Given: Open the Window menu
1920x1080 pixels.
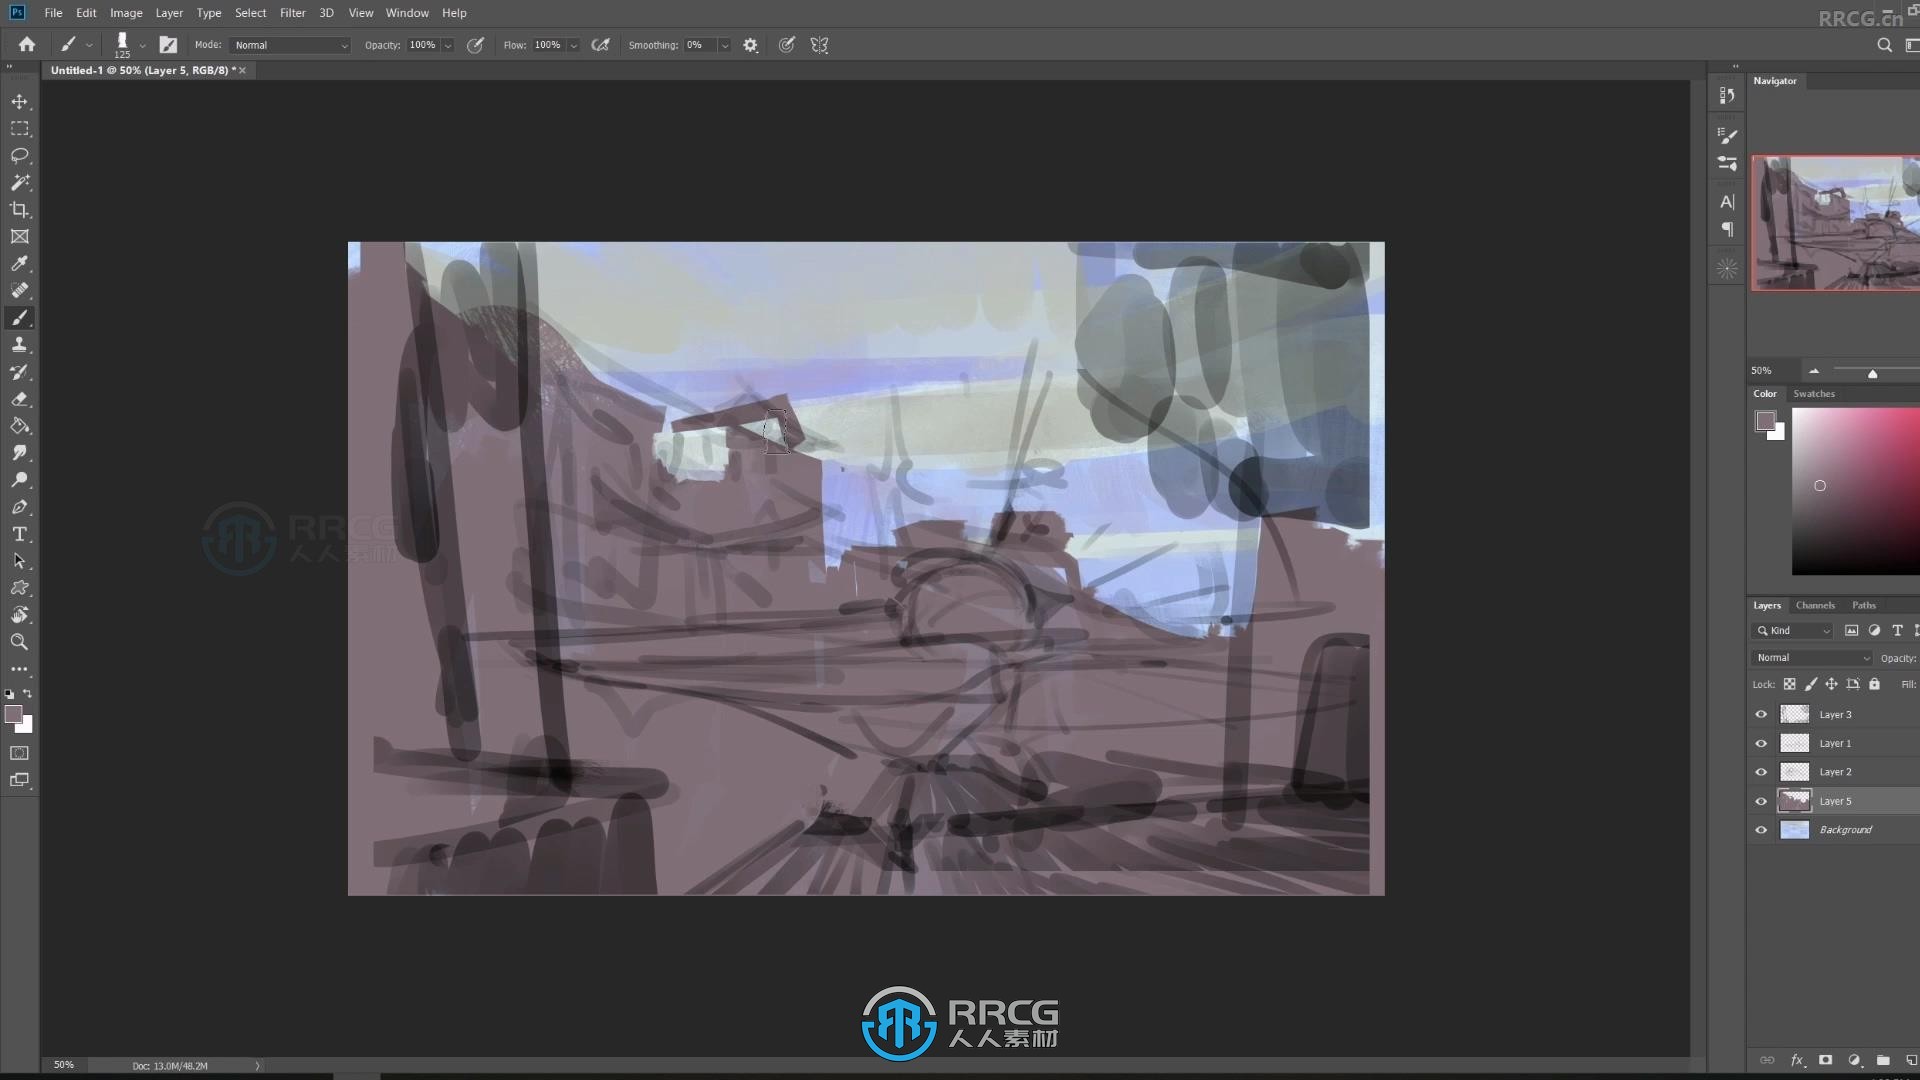Looking at the screenshot, I should (407, 13).
